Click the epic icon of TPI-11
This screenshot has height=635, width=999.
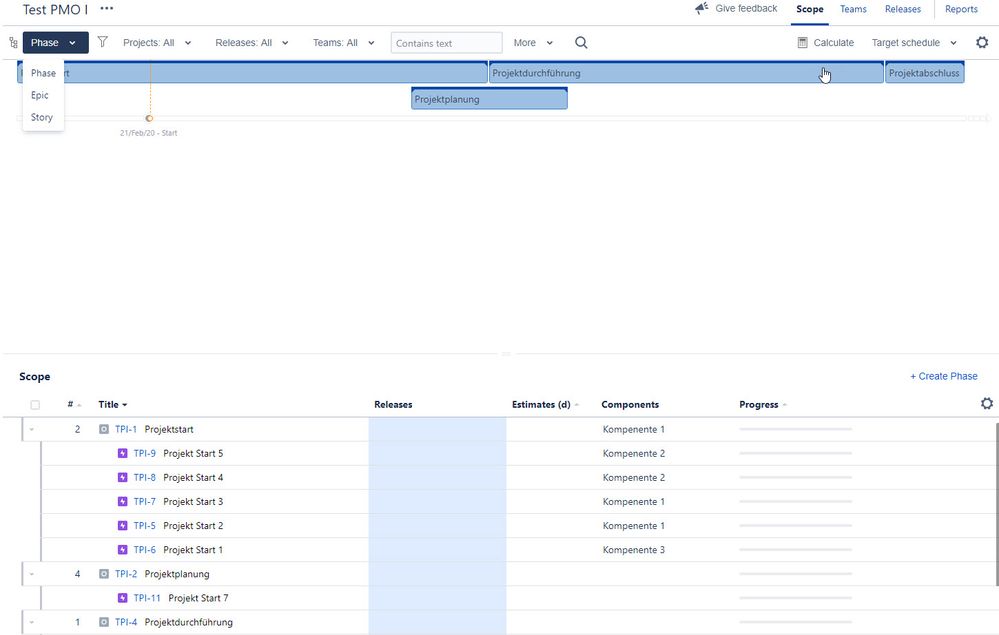[123, 598]
